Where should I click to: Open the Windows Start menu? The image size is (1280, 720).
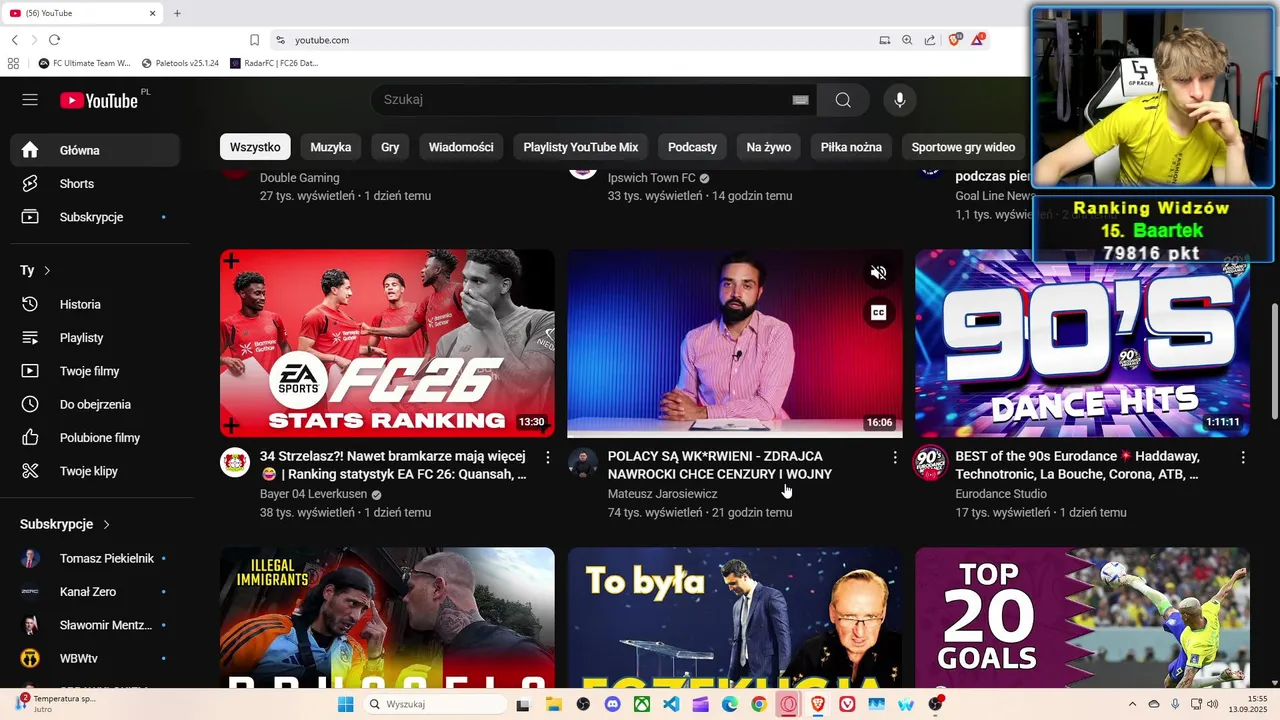coord(345,704)
